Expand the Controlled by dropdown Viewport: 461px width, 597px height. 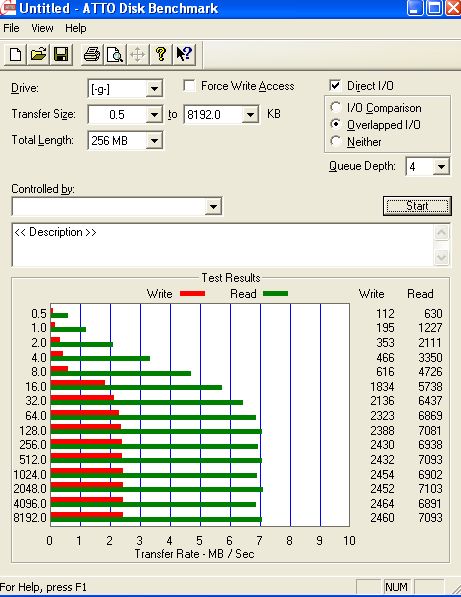click(213, 207)
